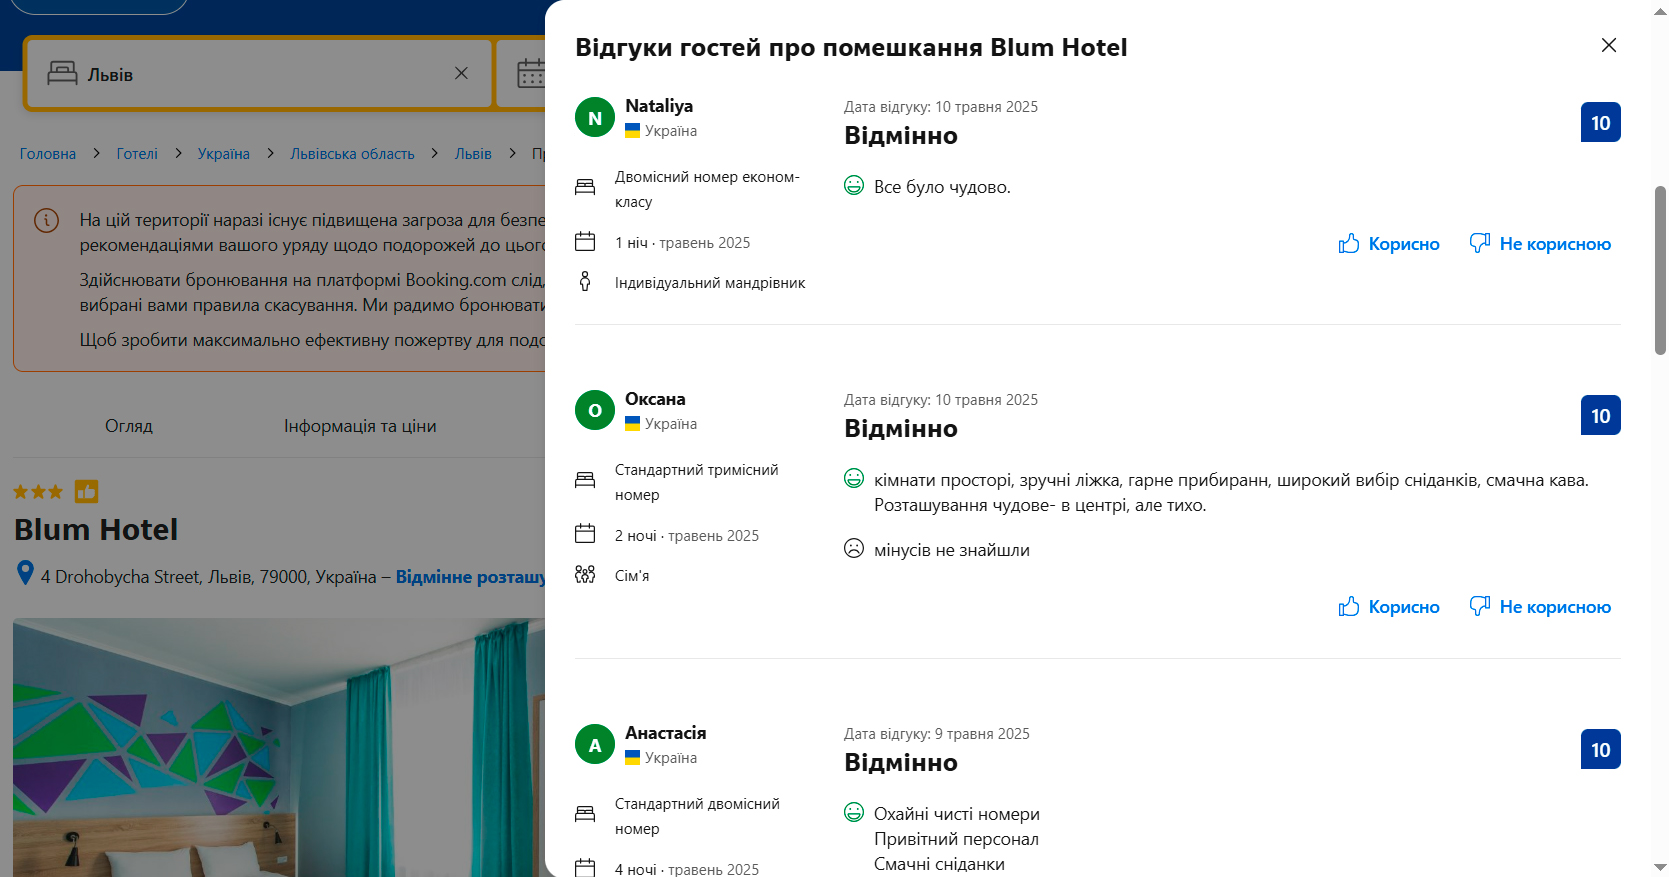Viewport: 1669px width, 877px height.
Task: Open the Львівська область breadcrumb link
Action: click(x=352, y=154)
